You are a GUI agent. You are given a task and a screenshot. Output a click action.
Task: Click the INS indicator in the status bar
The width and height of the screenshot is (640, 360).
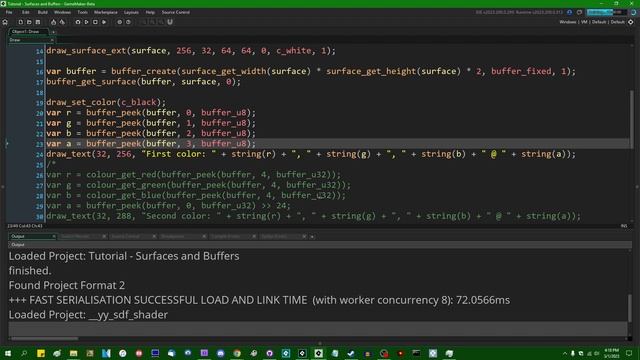tap(624, 226)
